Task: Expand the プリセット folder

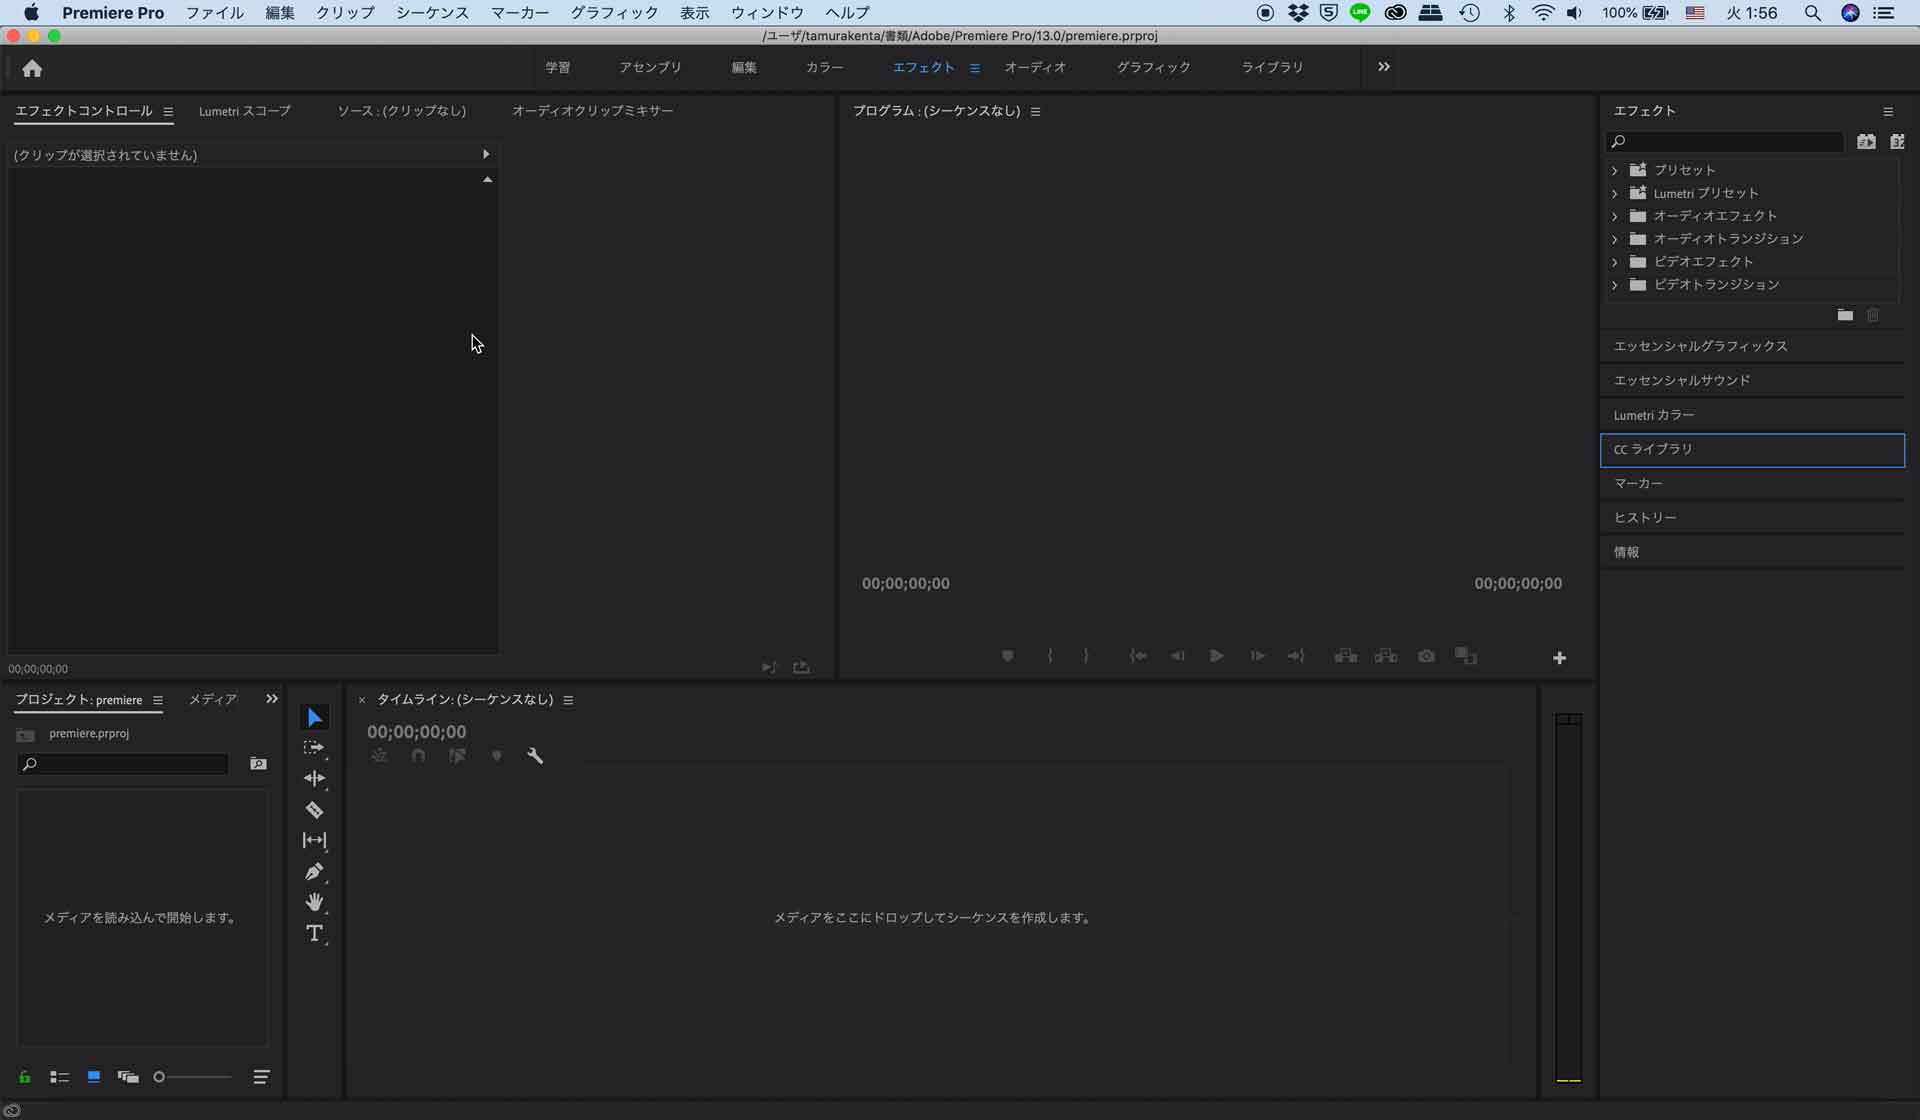Action: coord(1615,170)
